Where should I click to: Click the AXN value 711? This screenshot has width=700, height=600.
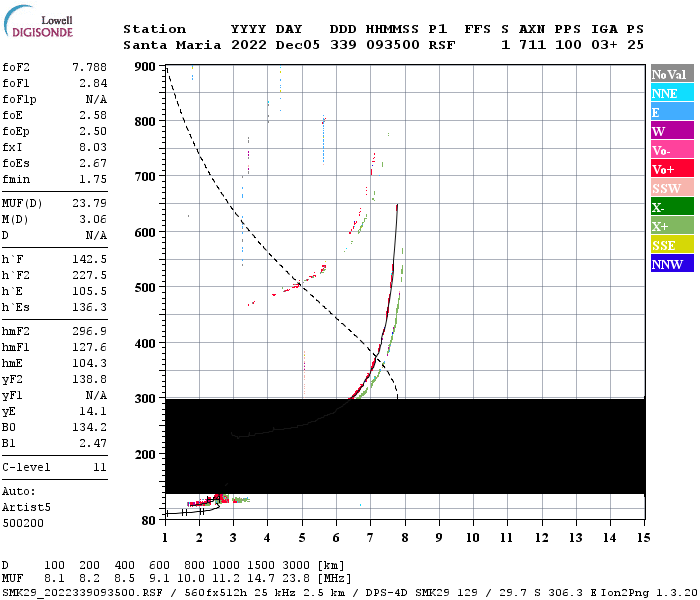(x=532, y=45)
